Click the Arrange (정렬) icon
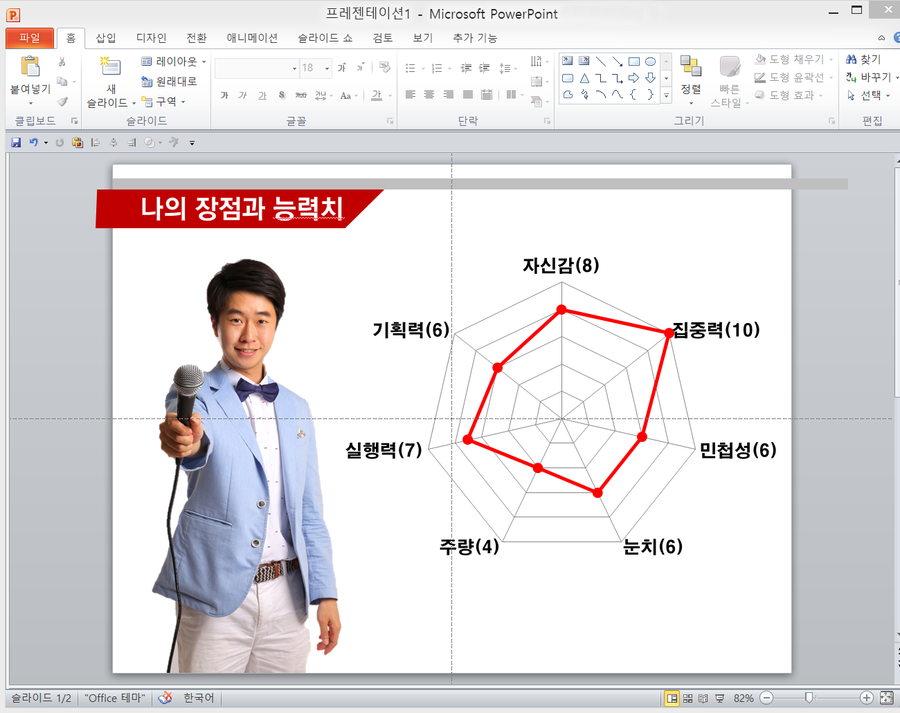The width and height of the screenshot is (900, 713). (x=690, y=68)
